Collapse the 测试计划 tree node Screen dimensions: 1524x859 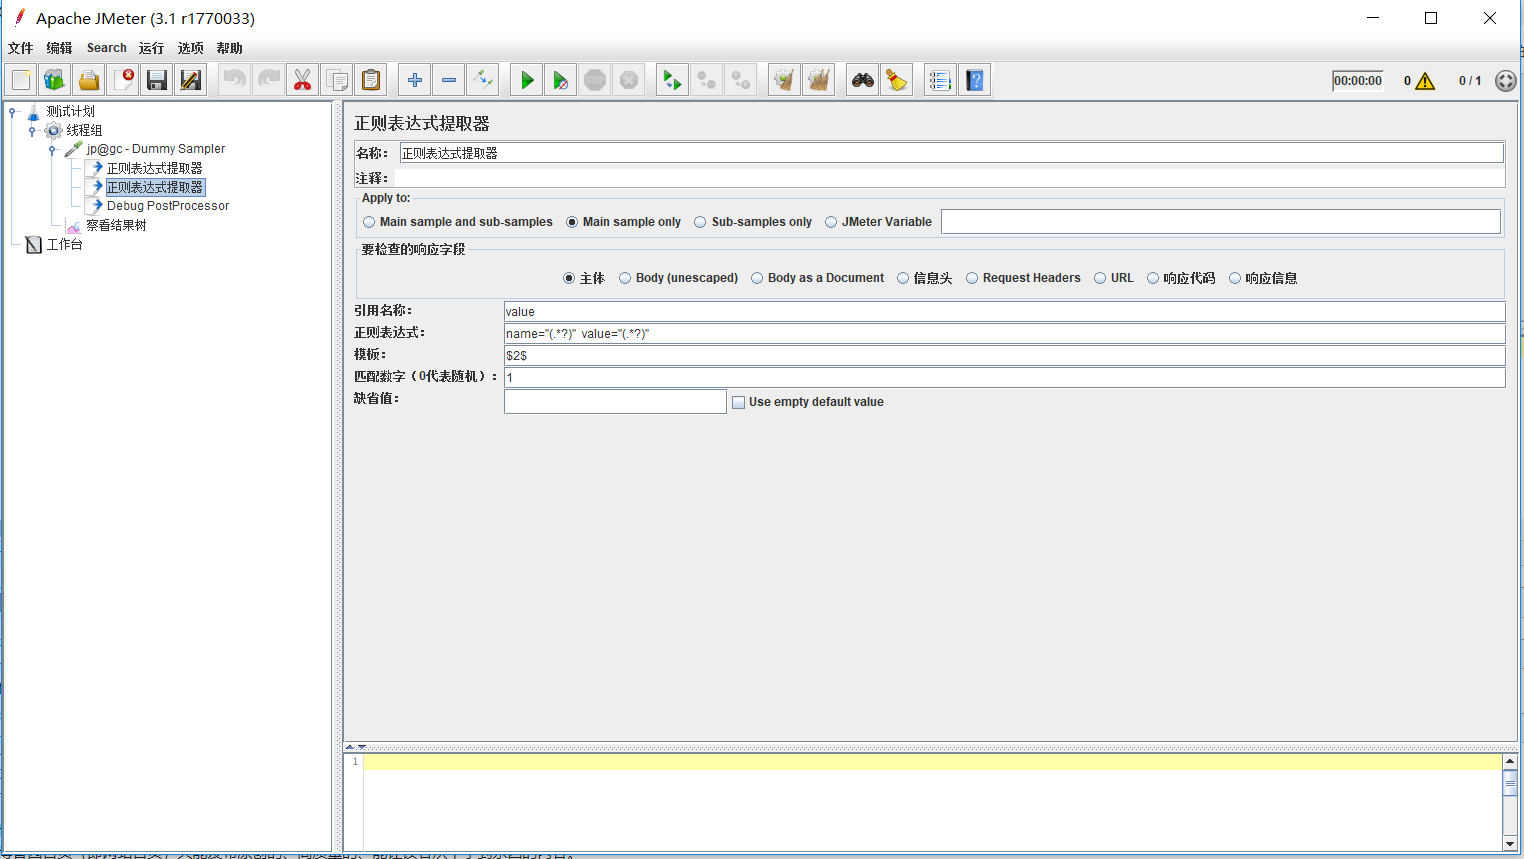click(x=13, y=112)
